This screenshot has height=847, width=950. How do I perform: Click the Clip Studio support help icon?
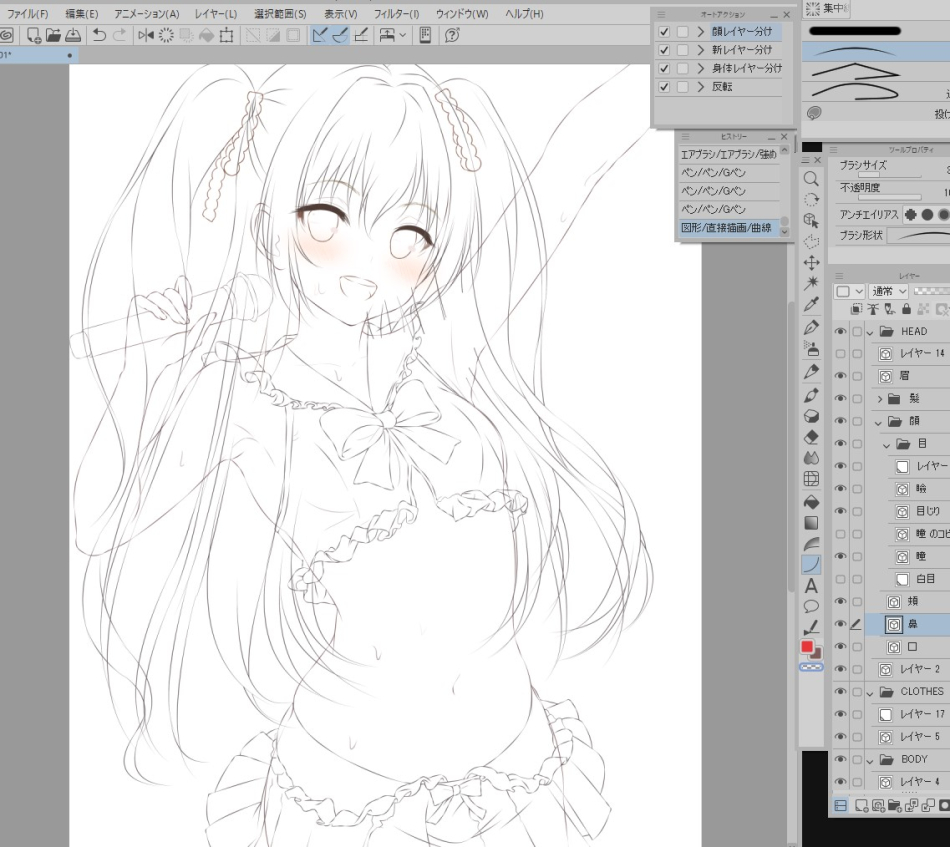point(452,36)
